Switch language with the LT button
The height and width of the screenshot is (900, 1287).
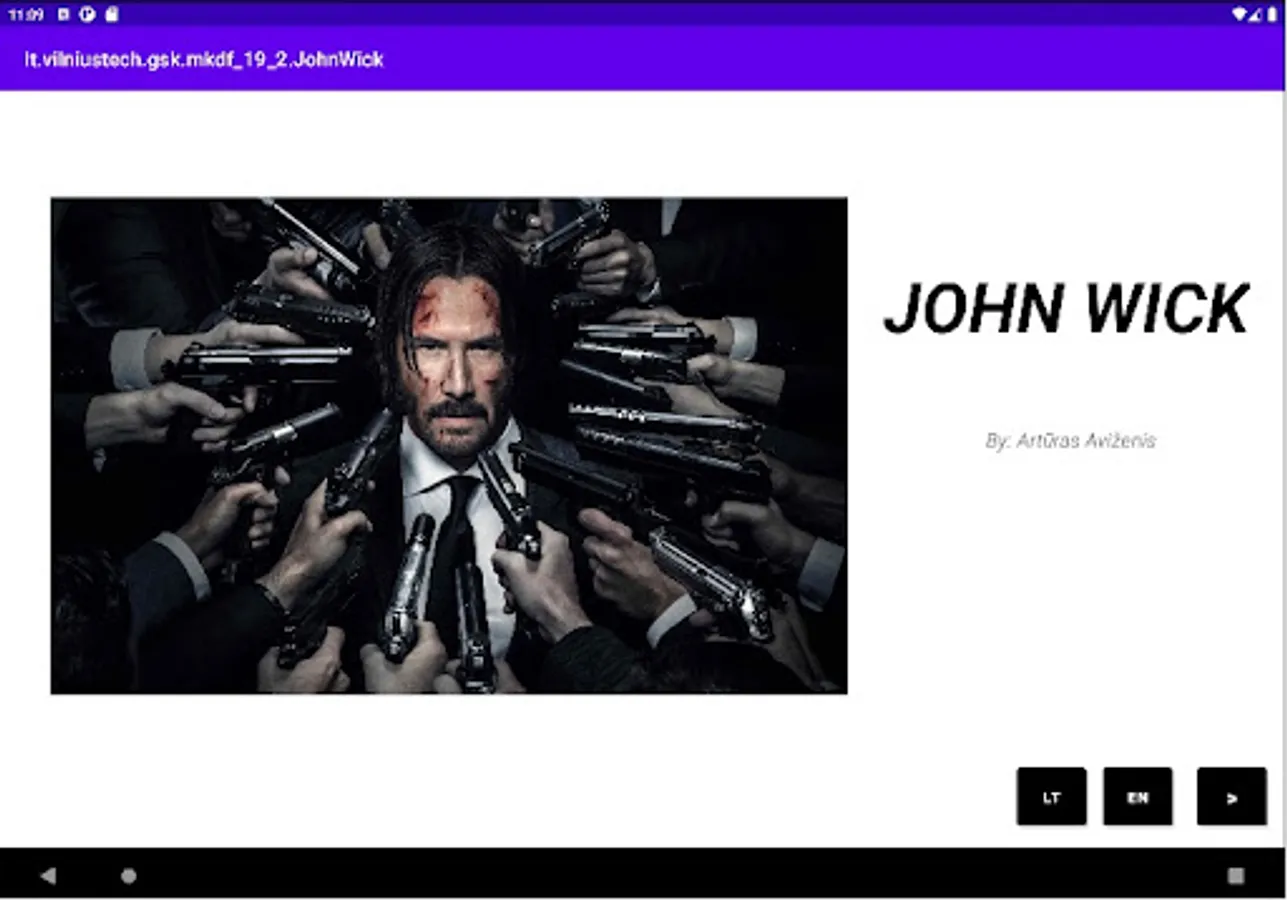point(1051,797)
